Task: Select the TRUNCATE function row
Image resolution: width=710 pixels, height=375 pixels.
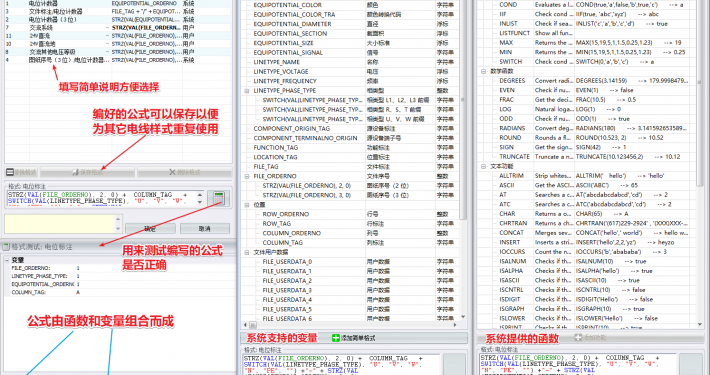Action: (x=587, y=157)
